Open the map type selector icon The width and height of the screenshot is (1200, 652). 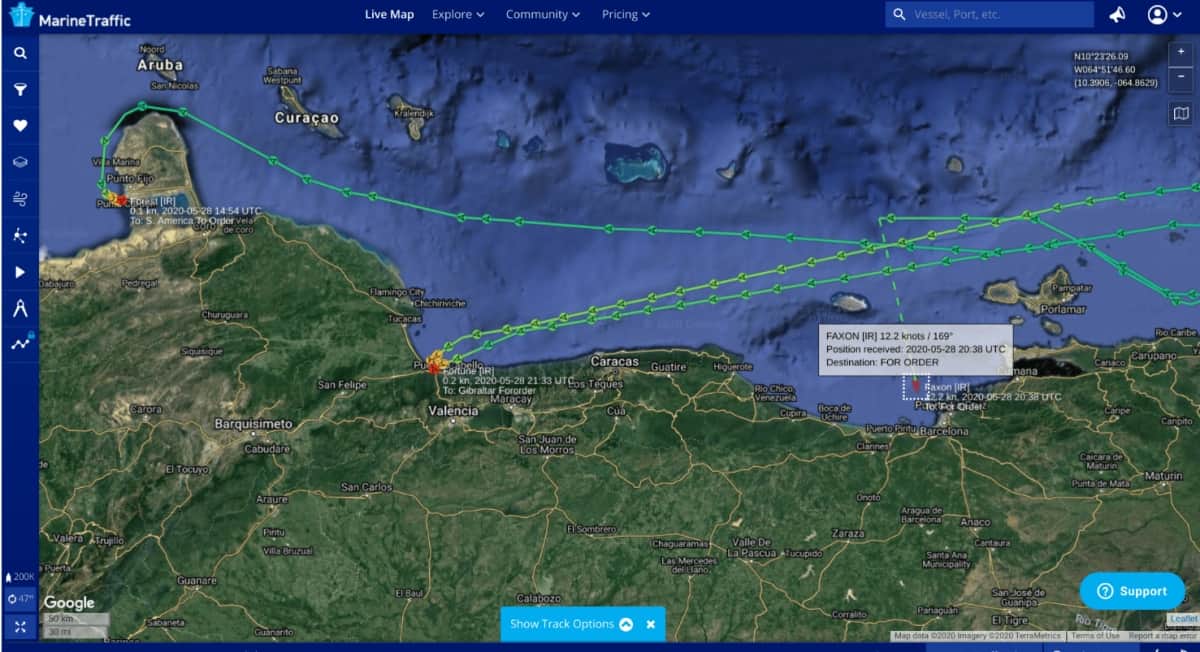point(1181,114)
